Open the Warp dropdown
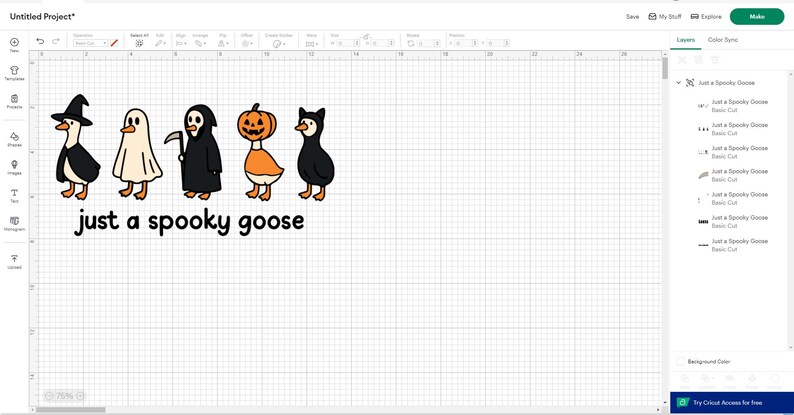This screenshot has height=415, width=794. pos(311,44)
